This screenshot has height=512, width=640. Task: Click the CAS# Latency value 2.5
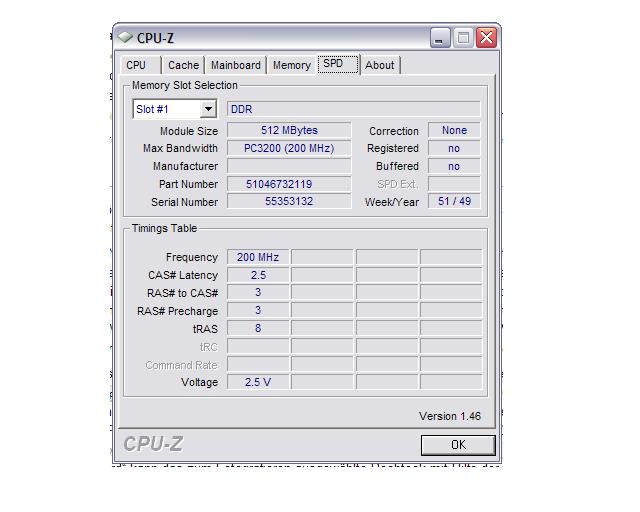click(x=258, y=275)
